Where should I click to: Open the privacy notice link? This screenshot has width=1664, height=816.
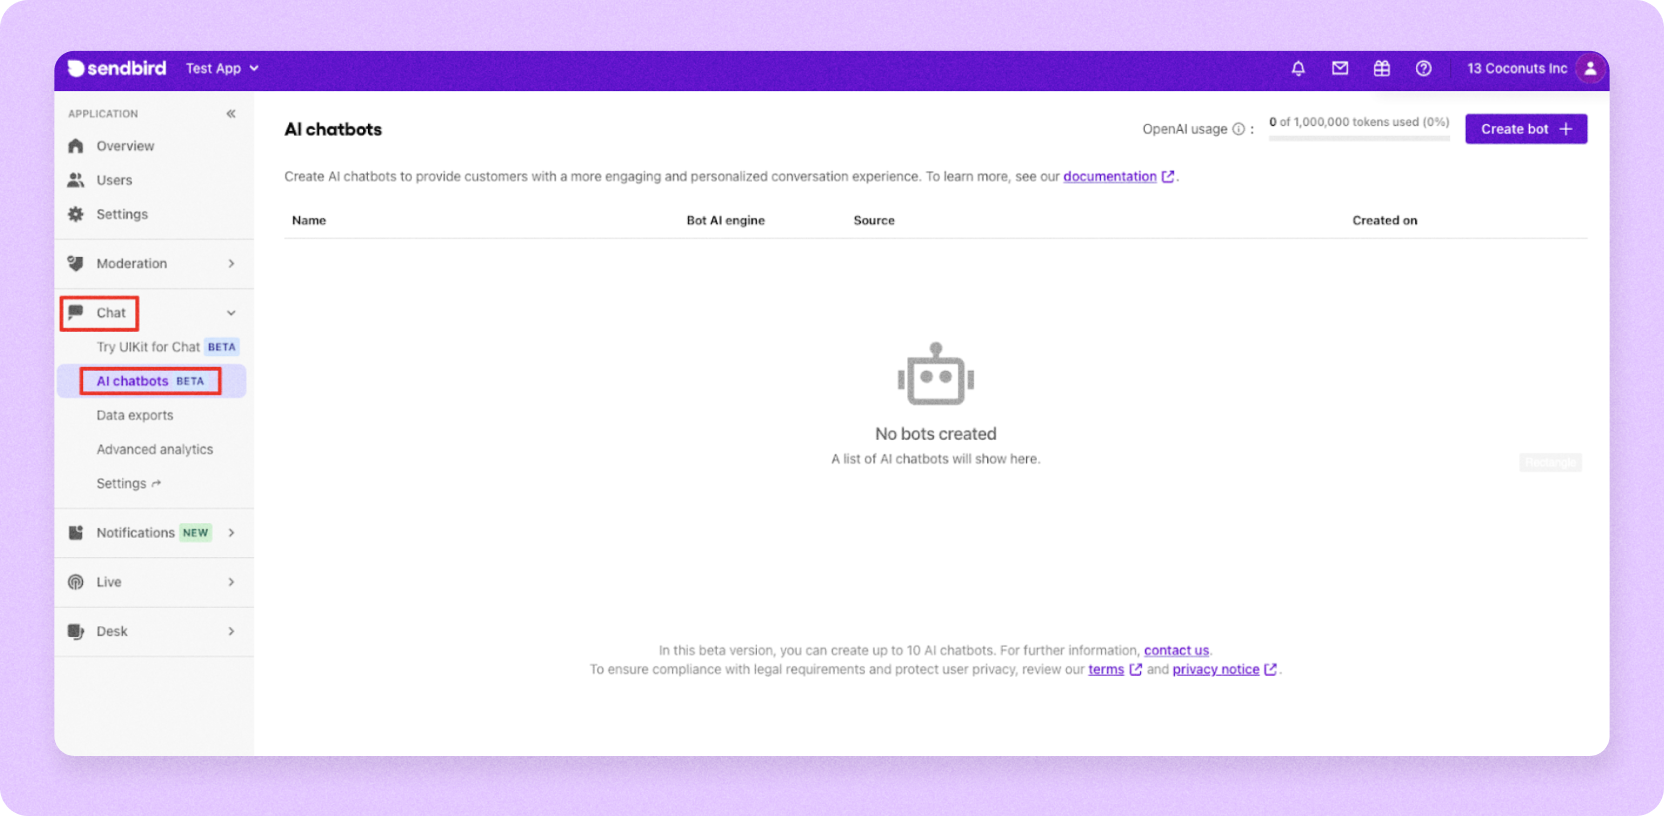pyautogui.click(x=1215, y=669)
